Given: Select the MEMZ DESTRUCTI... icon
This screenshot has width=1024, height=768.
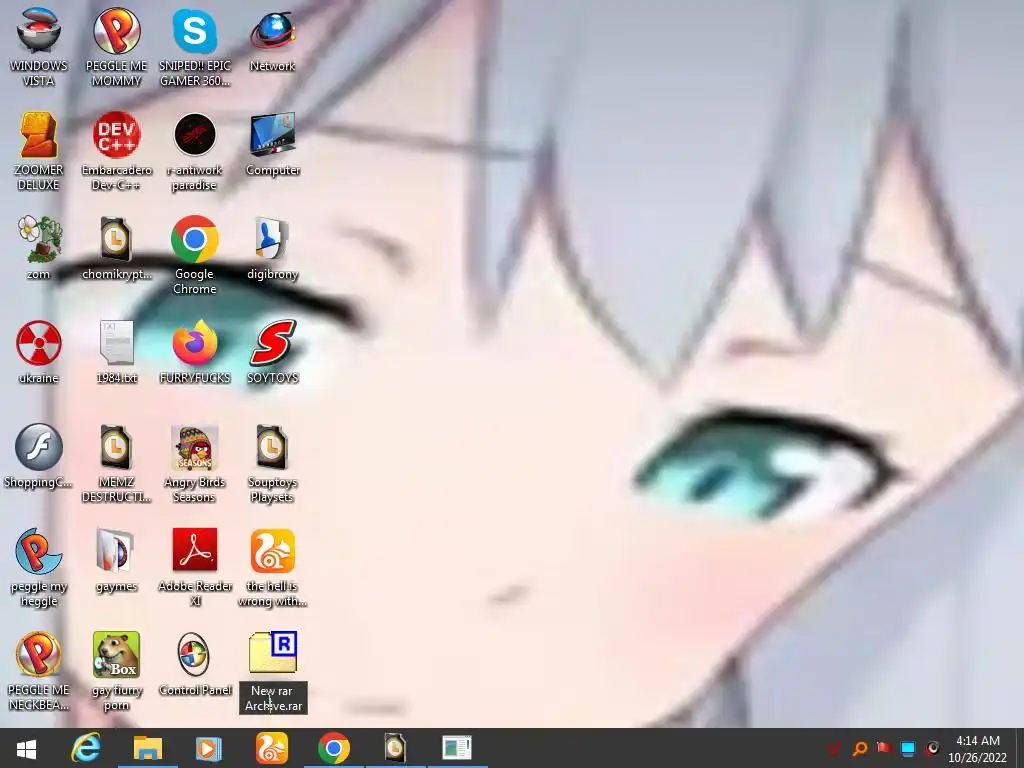Looking at the screenshot, I should point(116,462).
